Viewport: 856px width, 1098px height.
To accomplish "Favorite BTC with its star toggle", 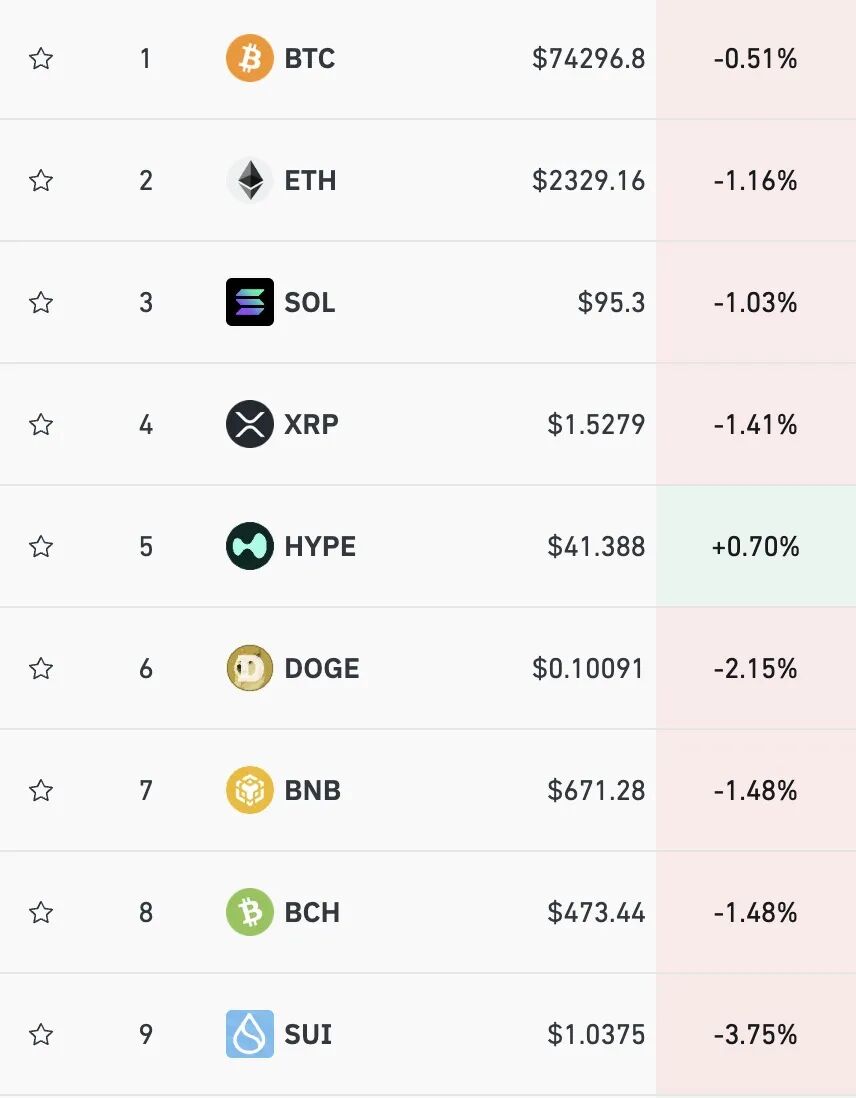I will (41, 59).
